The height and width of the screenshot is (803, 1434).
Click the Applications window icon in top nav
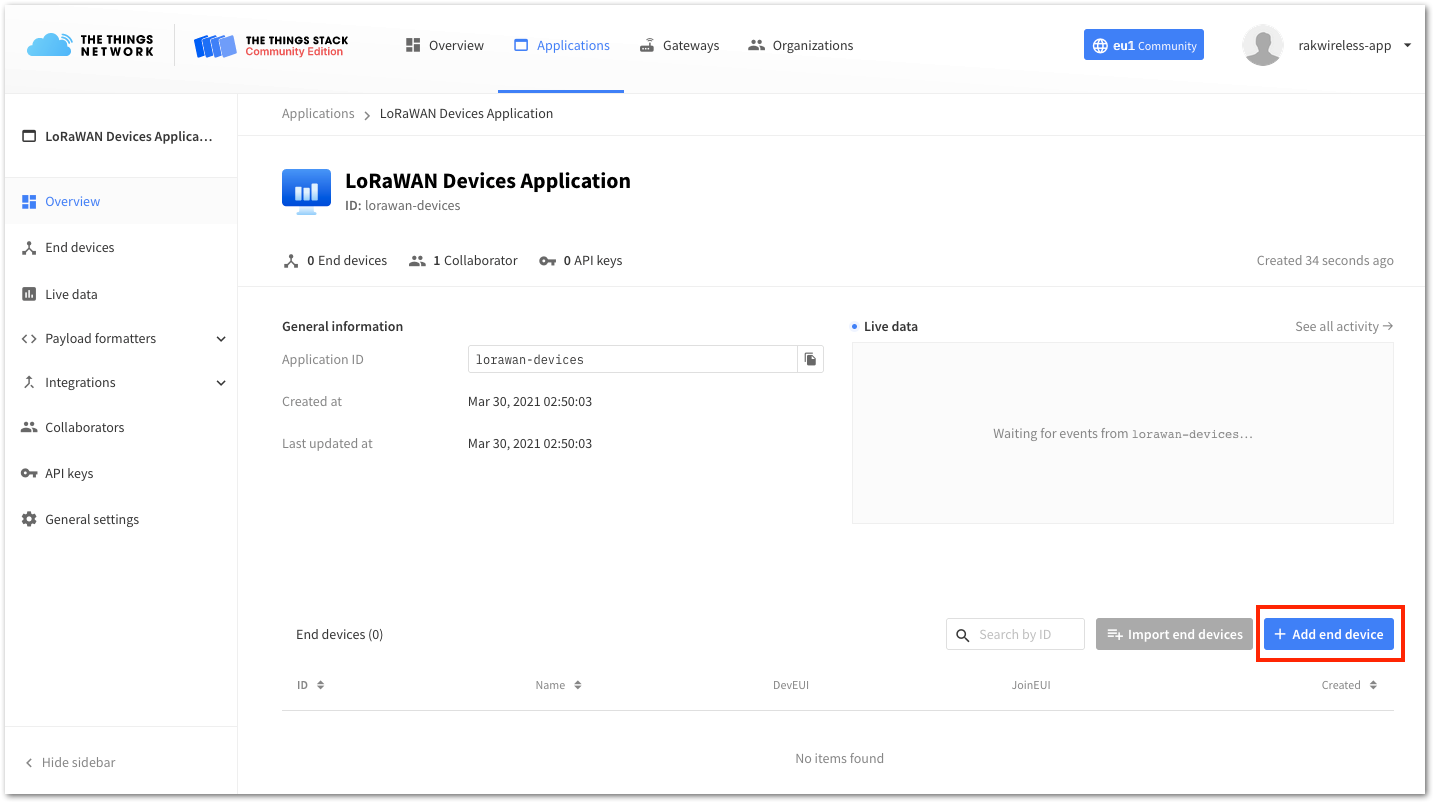[x=521, y=45]
